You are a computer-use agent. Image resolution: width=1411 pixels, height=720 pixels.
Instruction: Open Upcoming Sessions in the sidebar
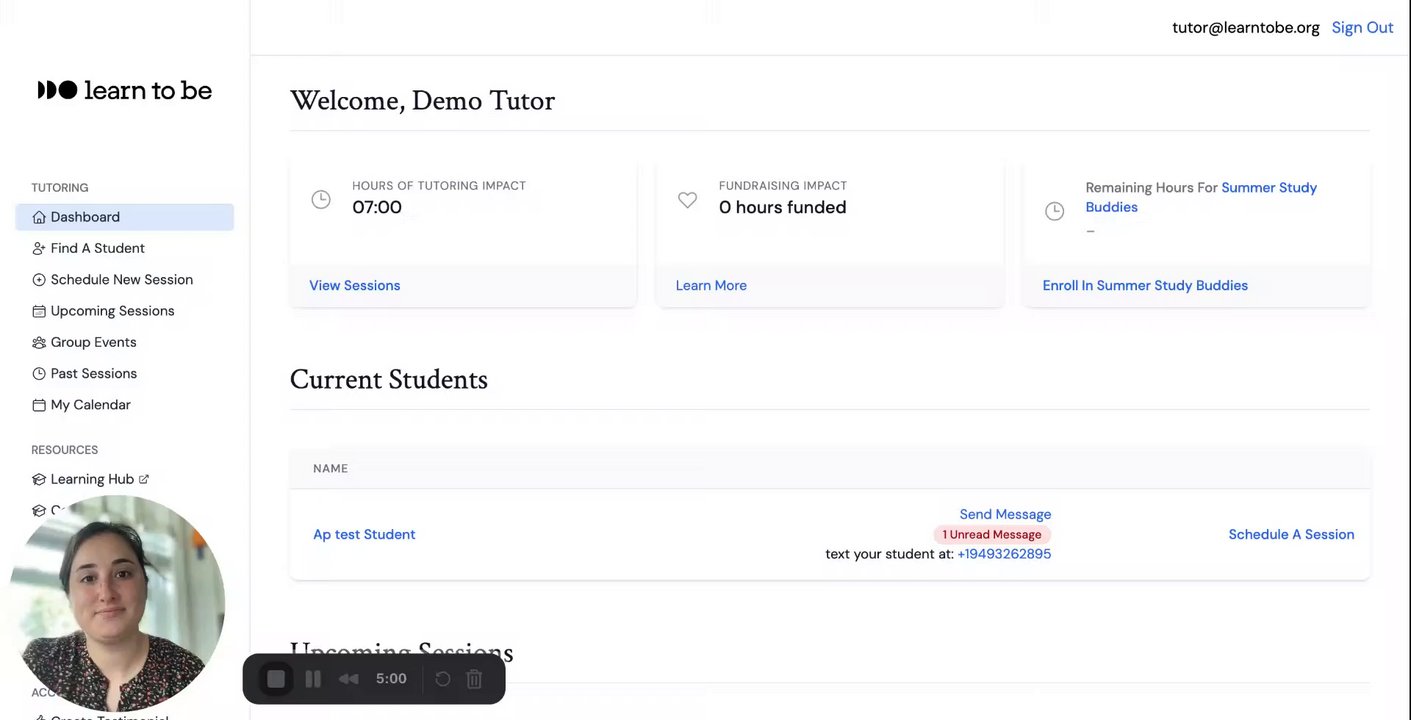point(112,311)
